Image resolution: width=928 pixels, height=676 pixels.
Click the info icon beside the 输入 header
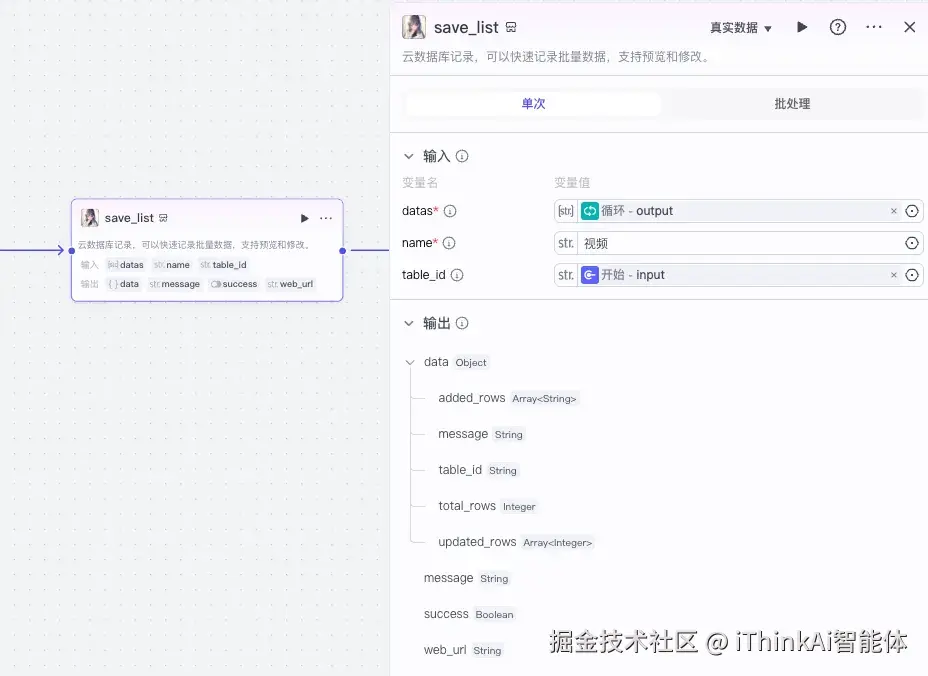460,156
